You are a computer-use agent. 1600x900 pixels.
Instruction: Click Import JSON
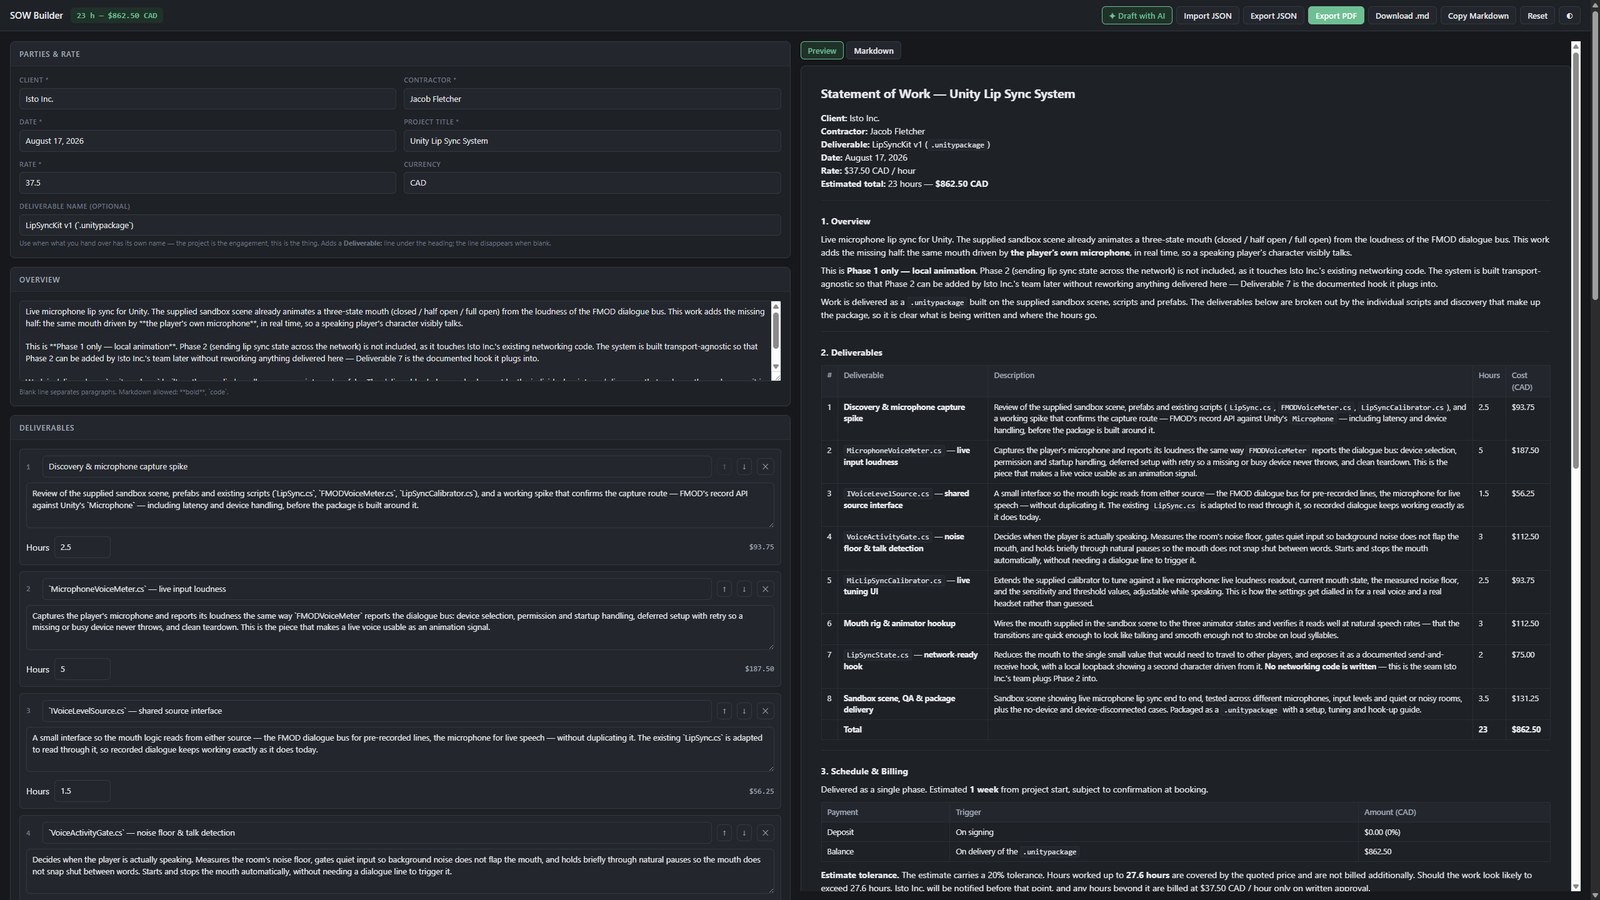1207,16
